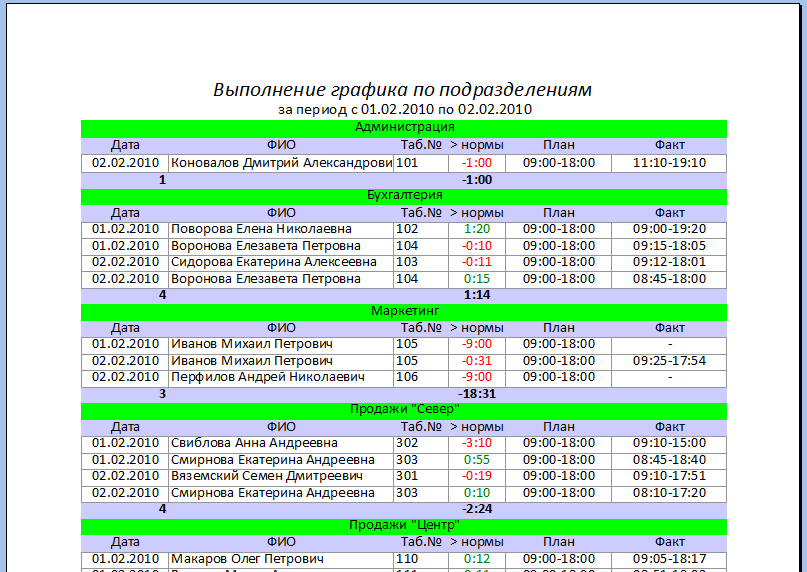Image resolution: width=807 pixels, height=572 pixels.
Task: Click 'Поворова Елена Николаевна' name cell
Action: 281,229
